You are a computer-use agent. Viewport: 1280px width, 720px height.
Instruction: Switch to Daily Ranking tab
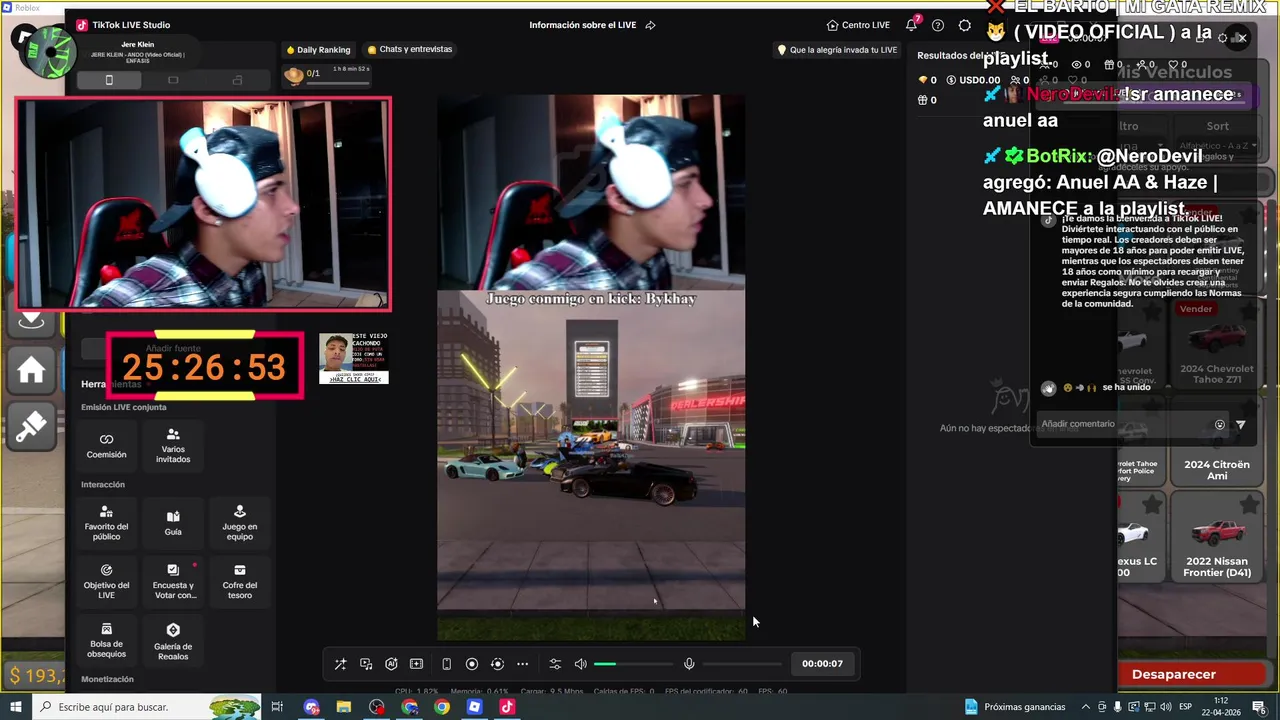tap(318, 49)
